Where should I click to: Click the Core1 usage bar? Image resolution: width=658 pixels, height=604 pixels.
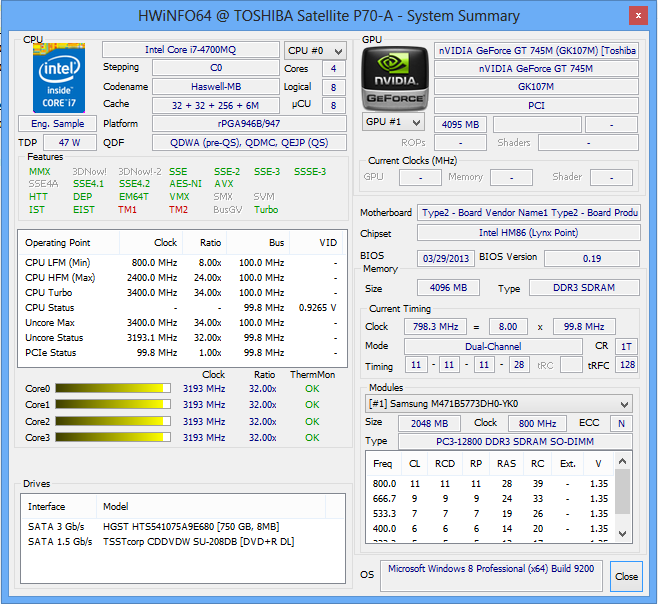coord(113,404)
